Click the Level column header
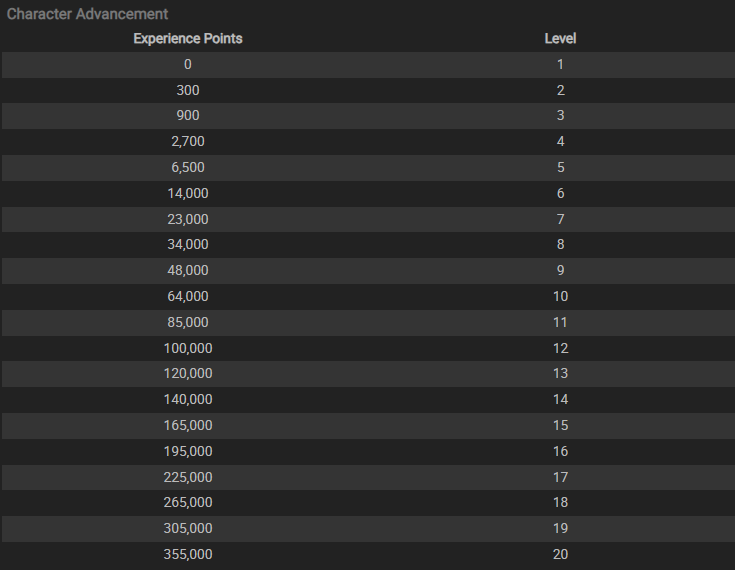735x570 pixels. coord(560,39)
